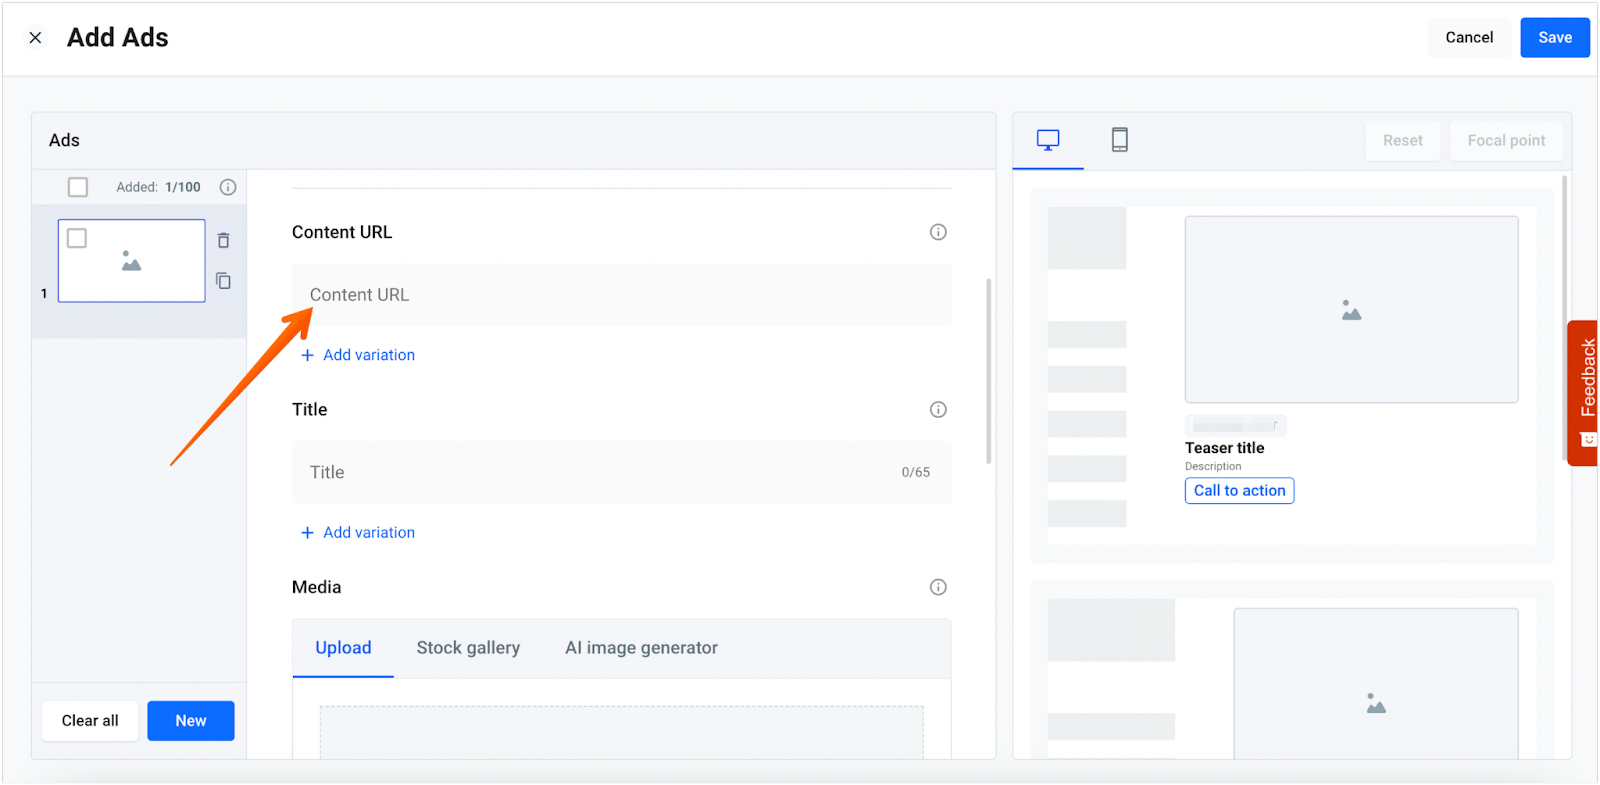The image size is (1600, 785).
Task: Open Title field info icon
Action: (x=937, y=409)
